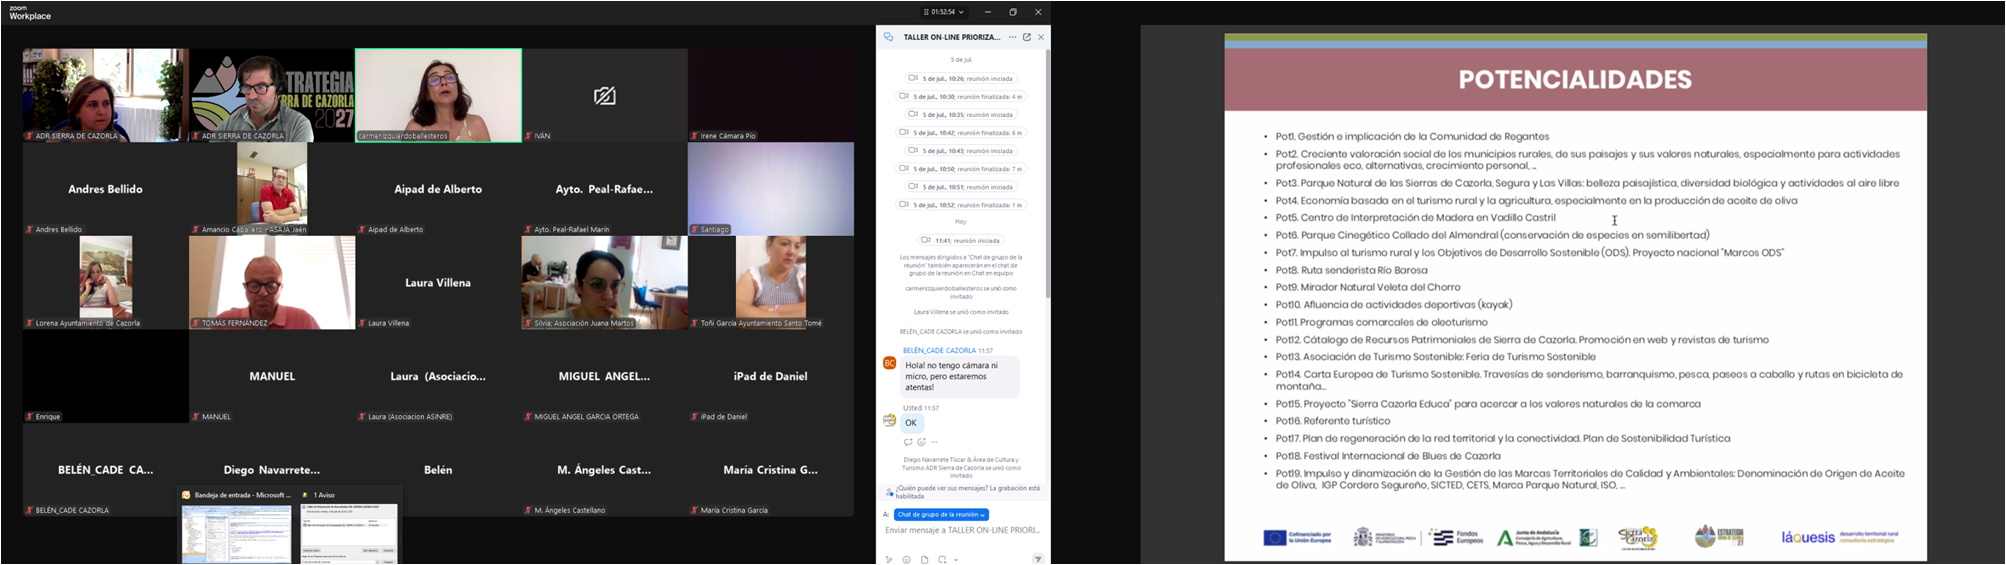This screenshot has width=2006, height=565.
Task: Click the chat bubble icon in chat header
Action: pyautogui.click(x=888, y=37)
